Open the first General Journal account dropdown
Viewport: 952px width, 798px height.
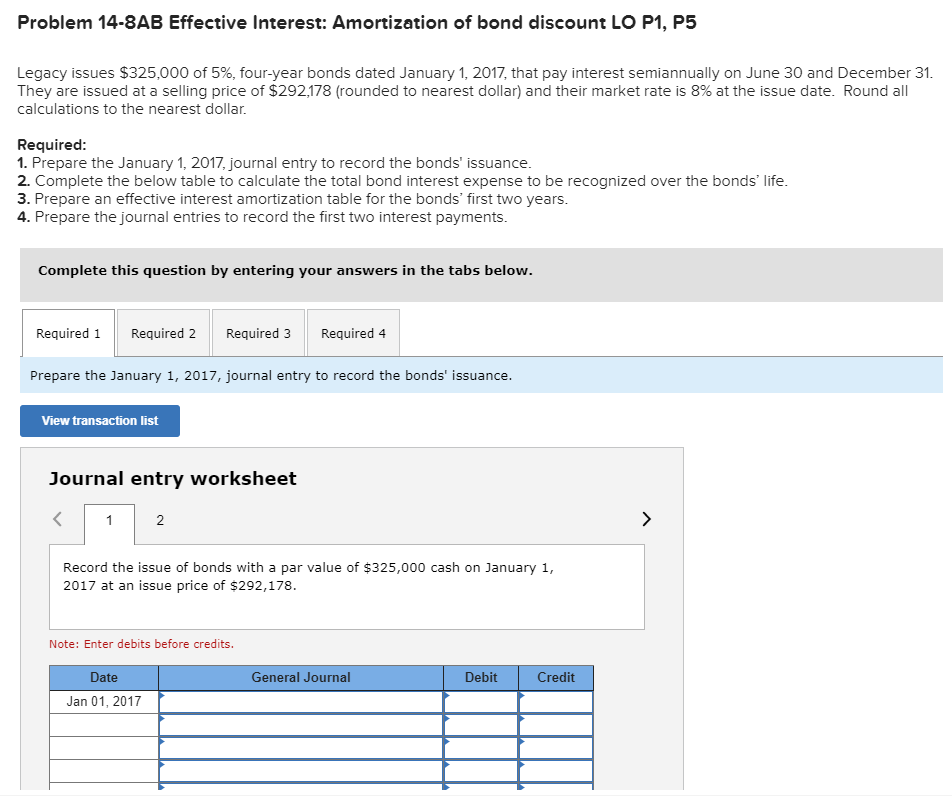click(300, 701)
